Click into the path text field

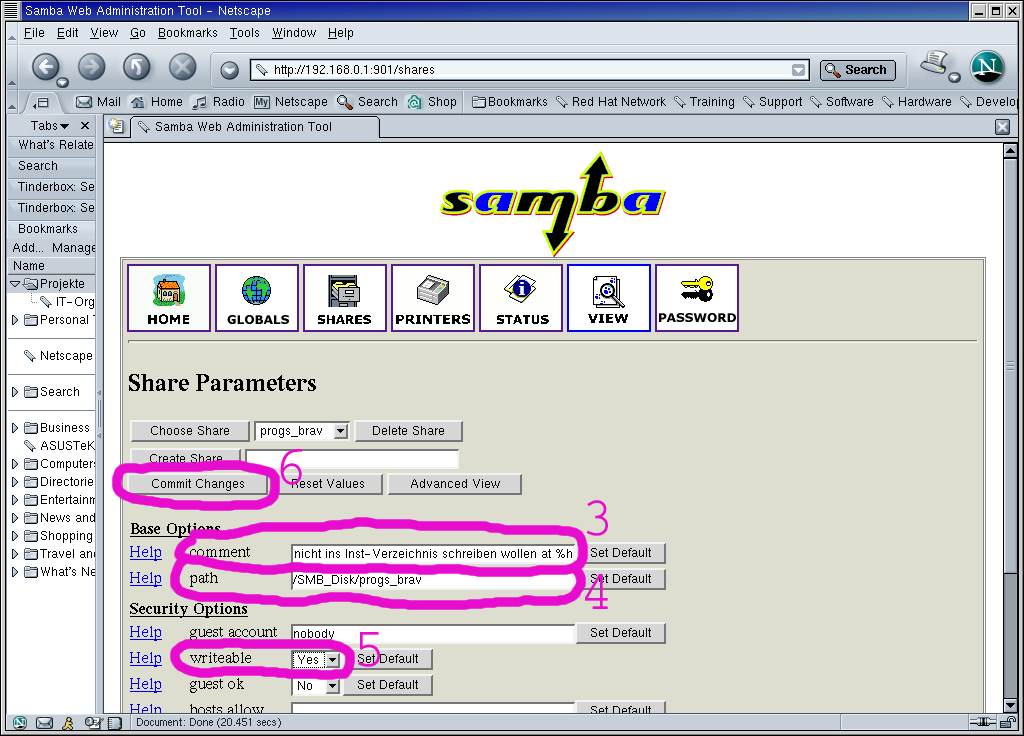(432, 579)
